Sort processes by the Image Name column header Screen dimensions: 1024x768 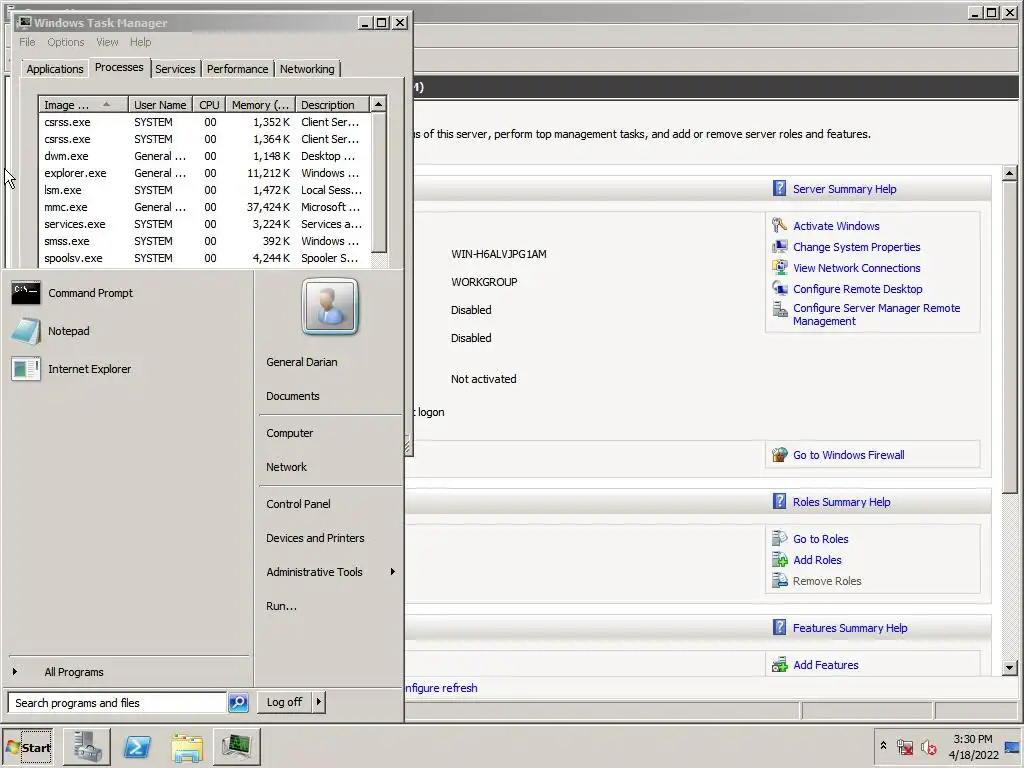click(x=83, y=105)
